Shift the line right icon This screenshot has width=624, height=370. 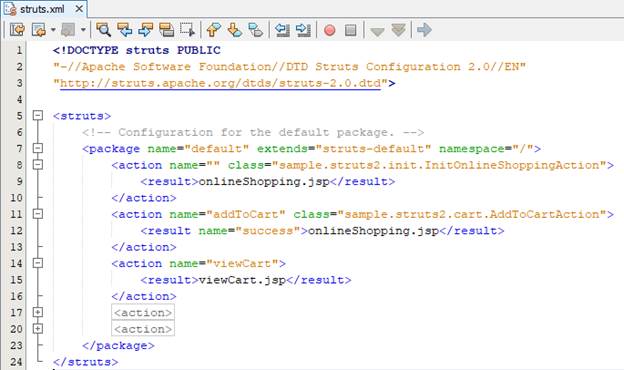point(303,30)
